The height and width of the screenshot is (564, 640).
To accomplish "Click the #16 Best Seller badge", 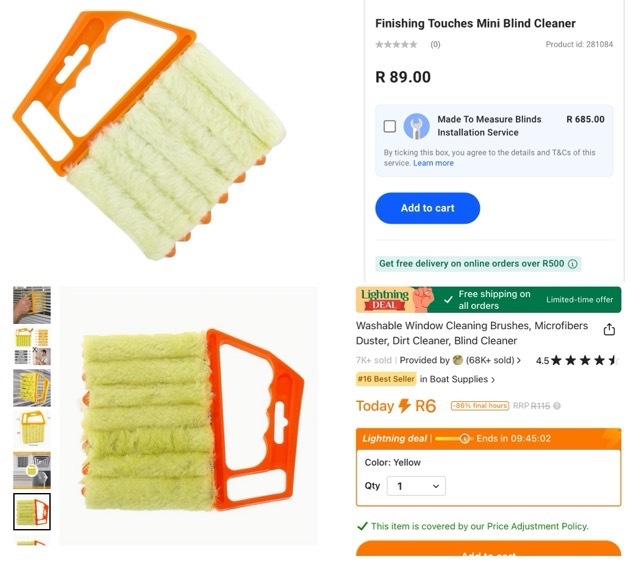I will pyautogui.click(x=386, y=379).
